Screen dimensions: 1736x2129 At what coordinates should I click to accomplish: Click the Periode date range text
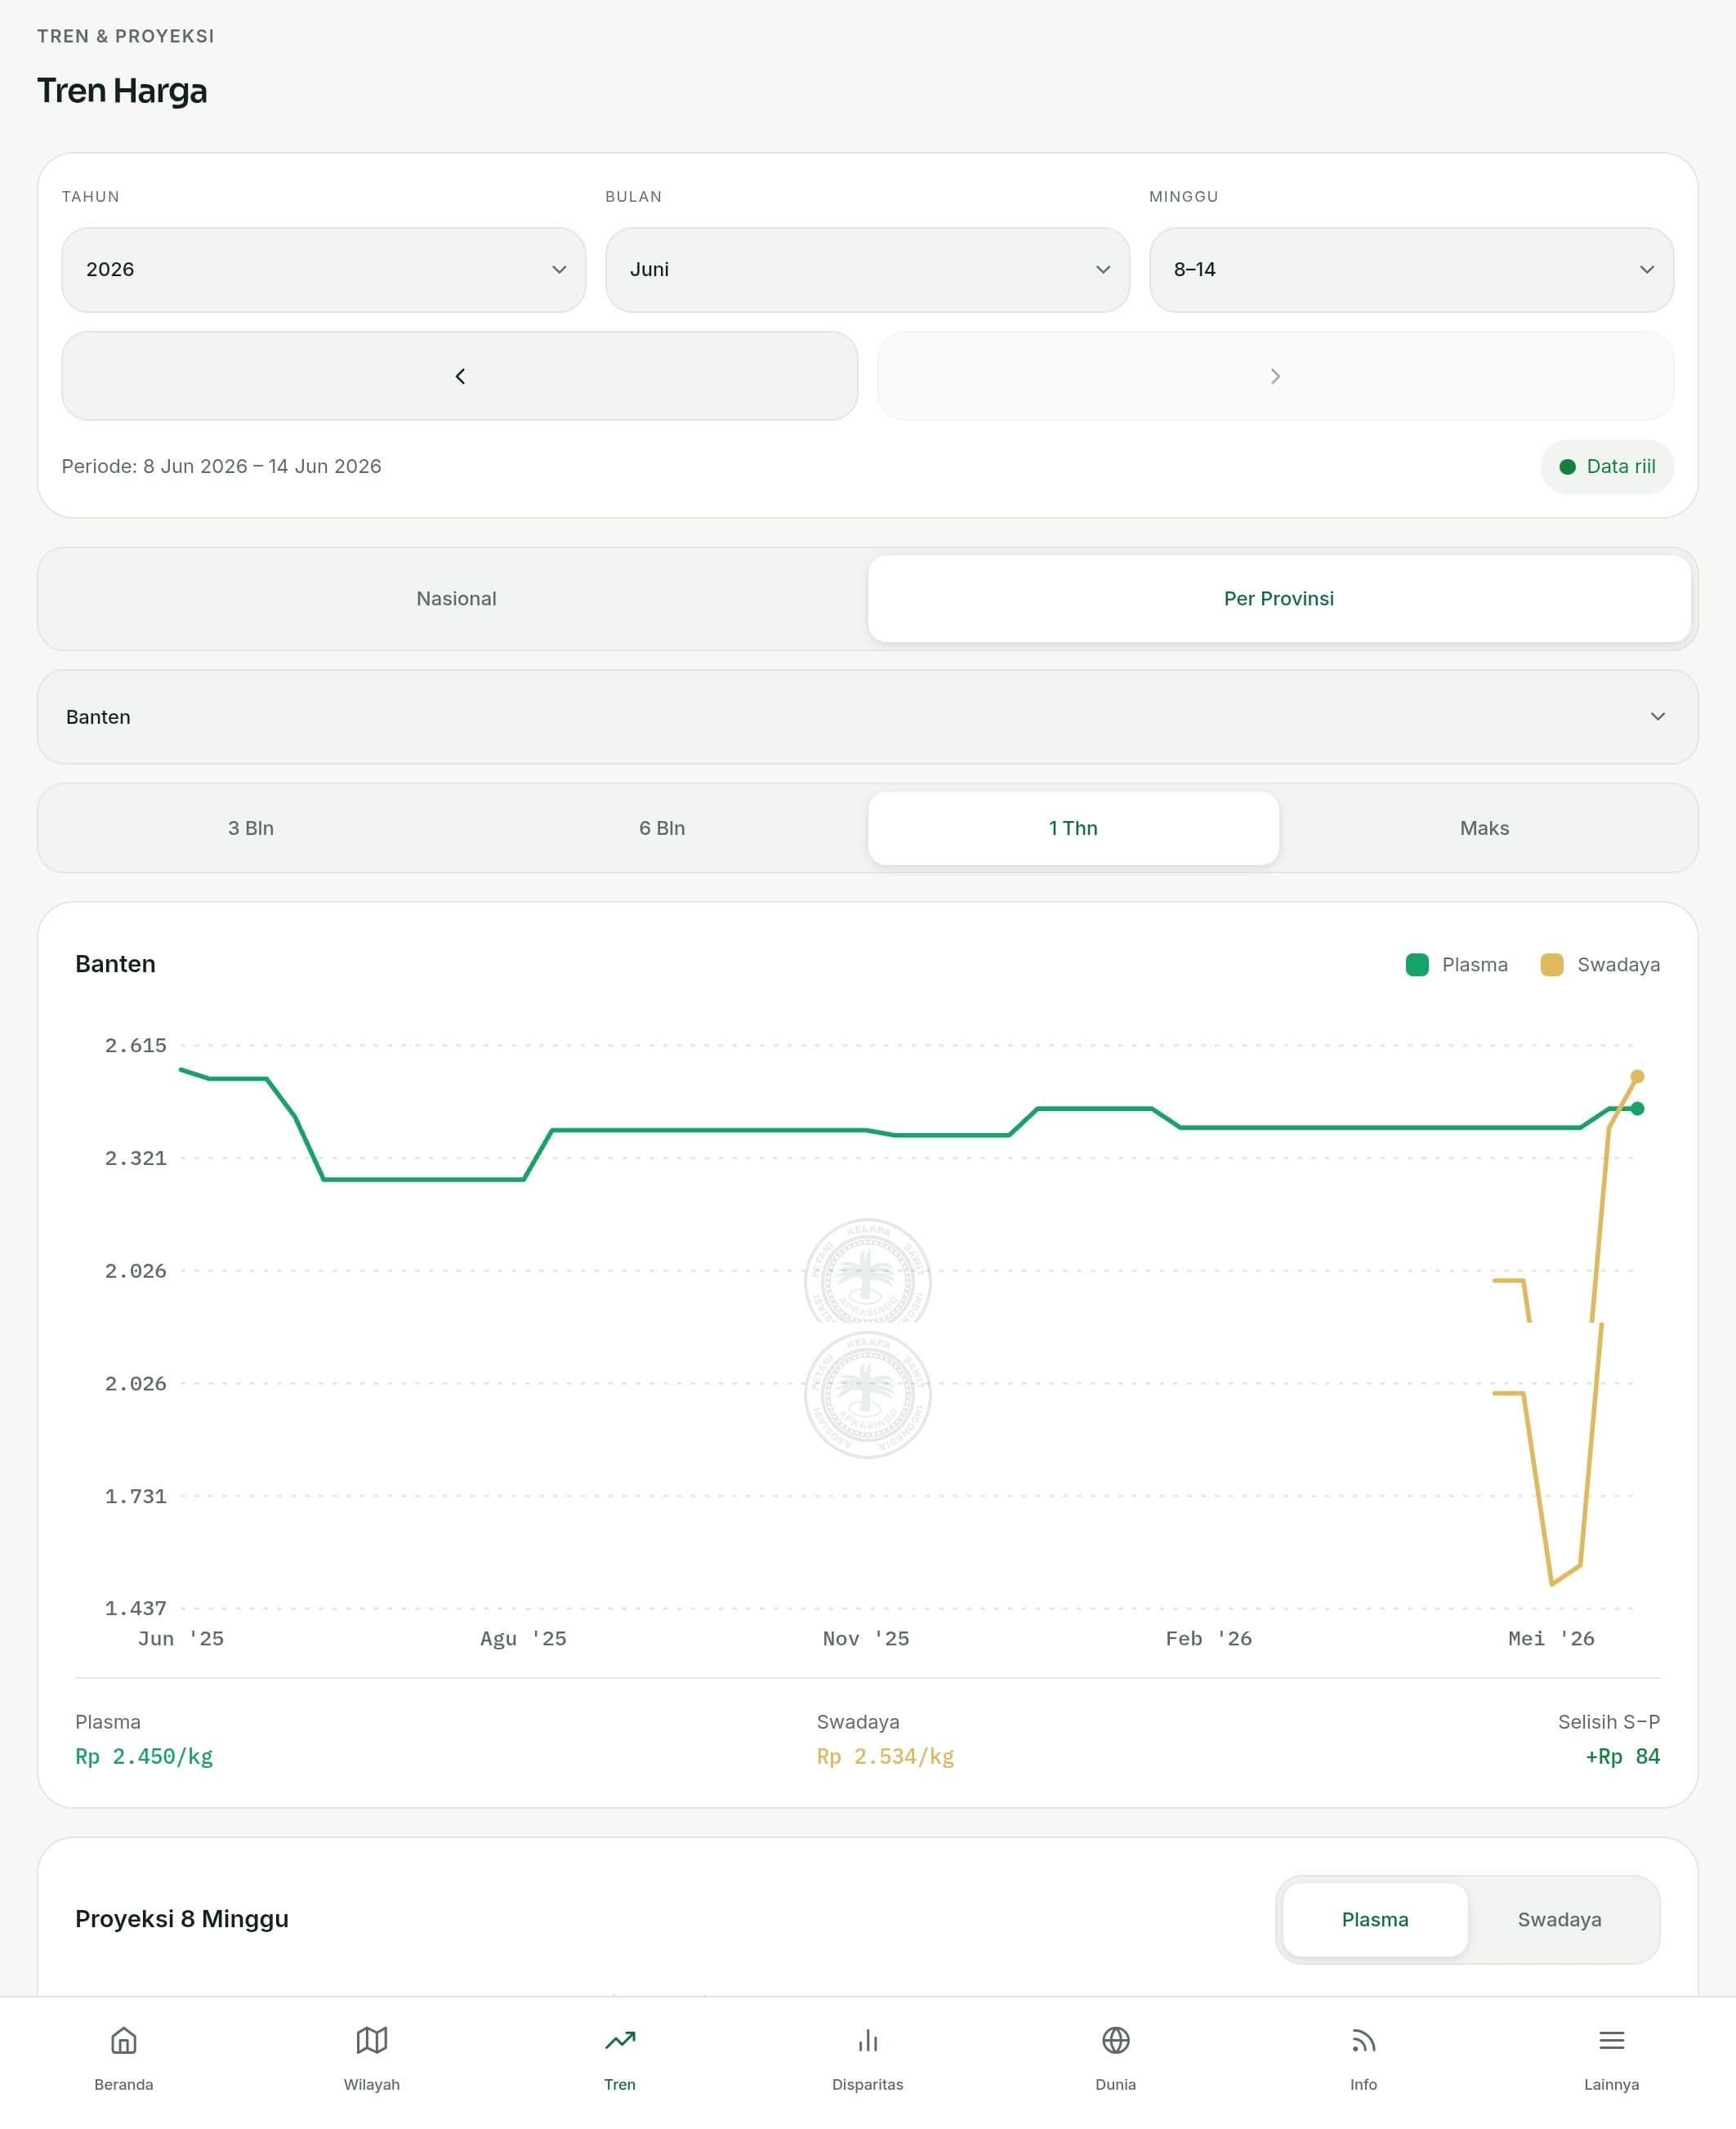[x=221, y=467]
